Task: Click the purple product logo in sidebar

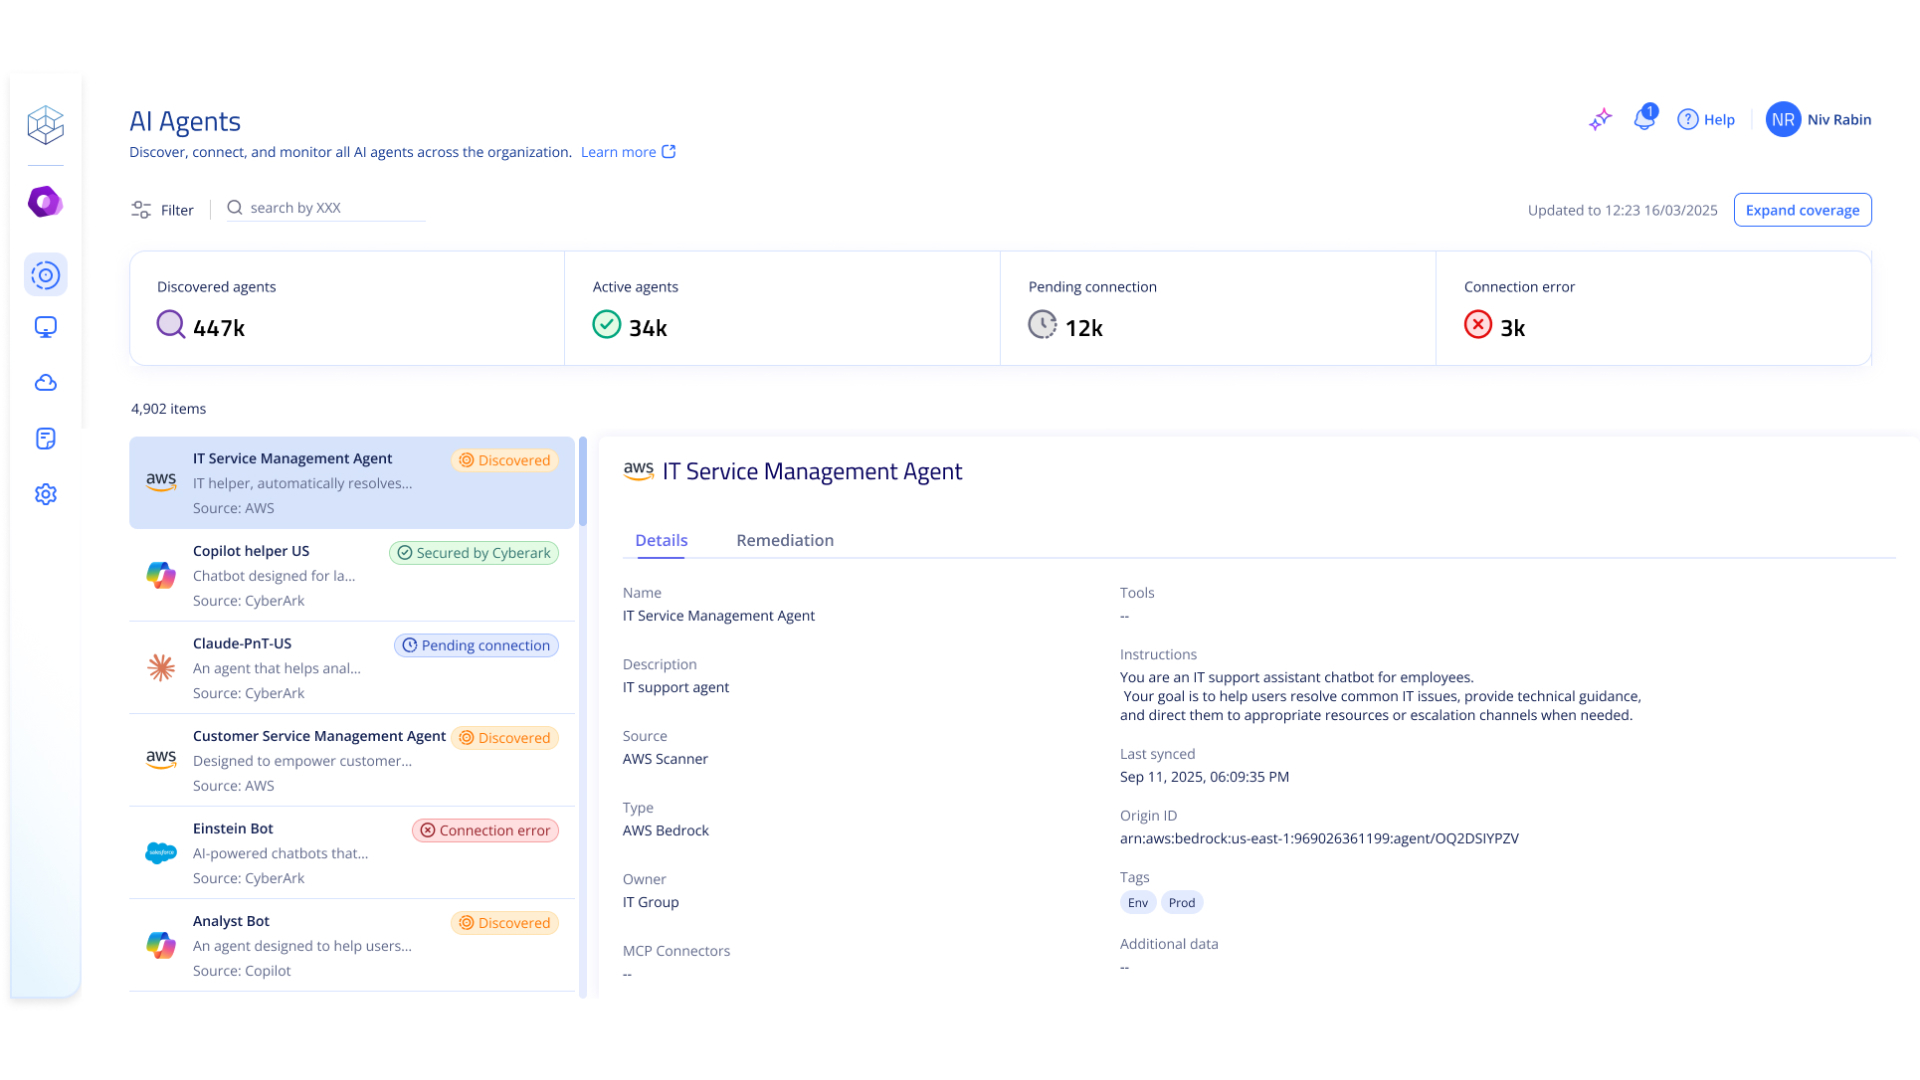Action: (45, 202)
